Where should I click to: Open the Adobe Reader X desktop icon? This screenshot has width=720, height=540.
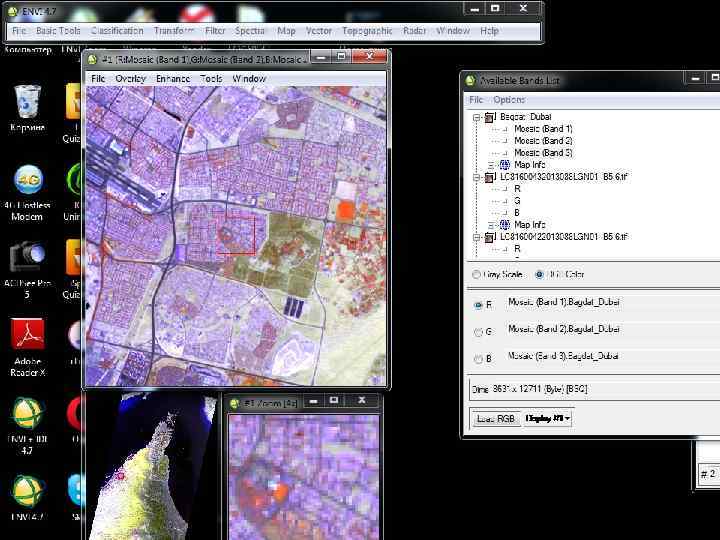[28, 334]
